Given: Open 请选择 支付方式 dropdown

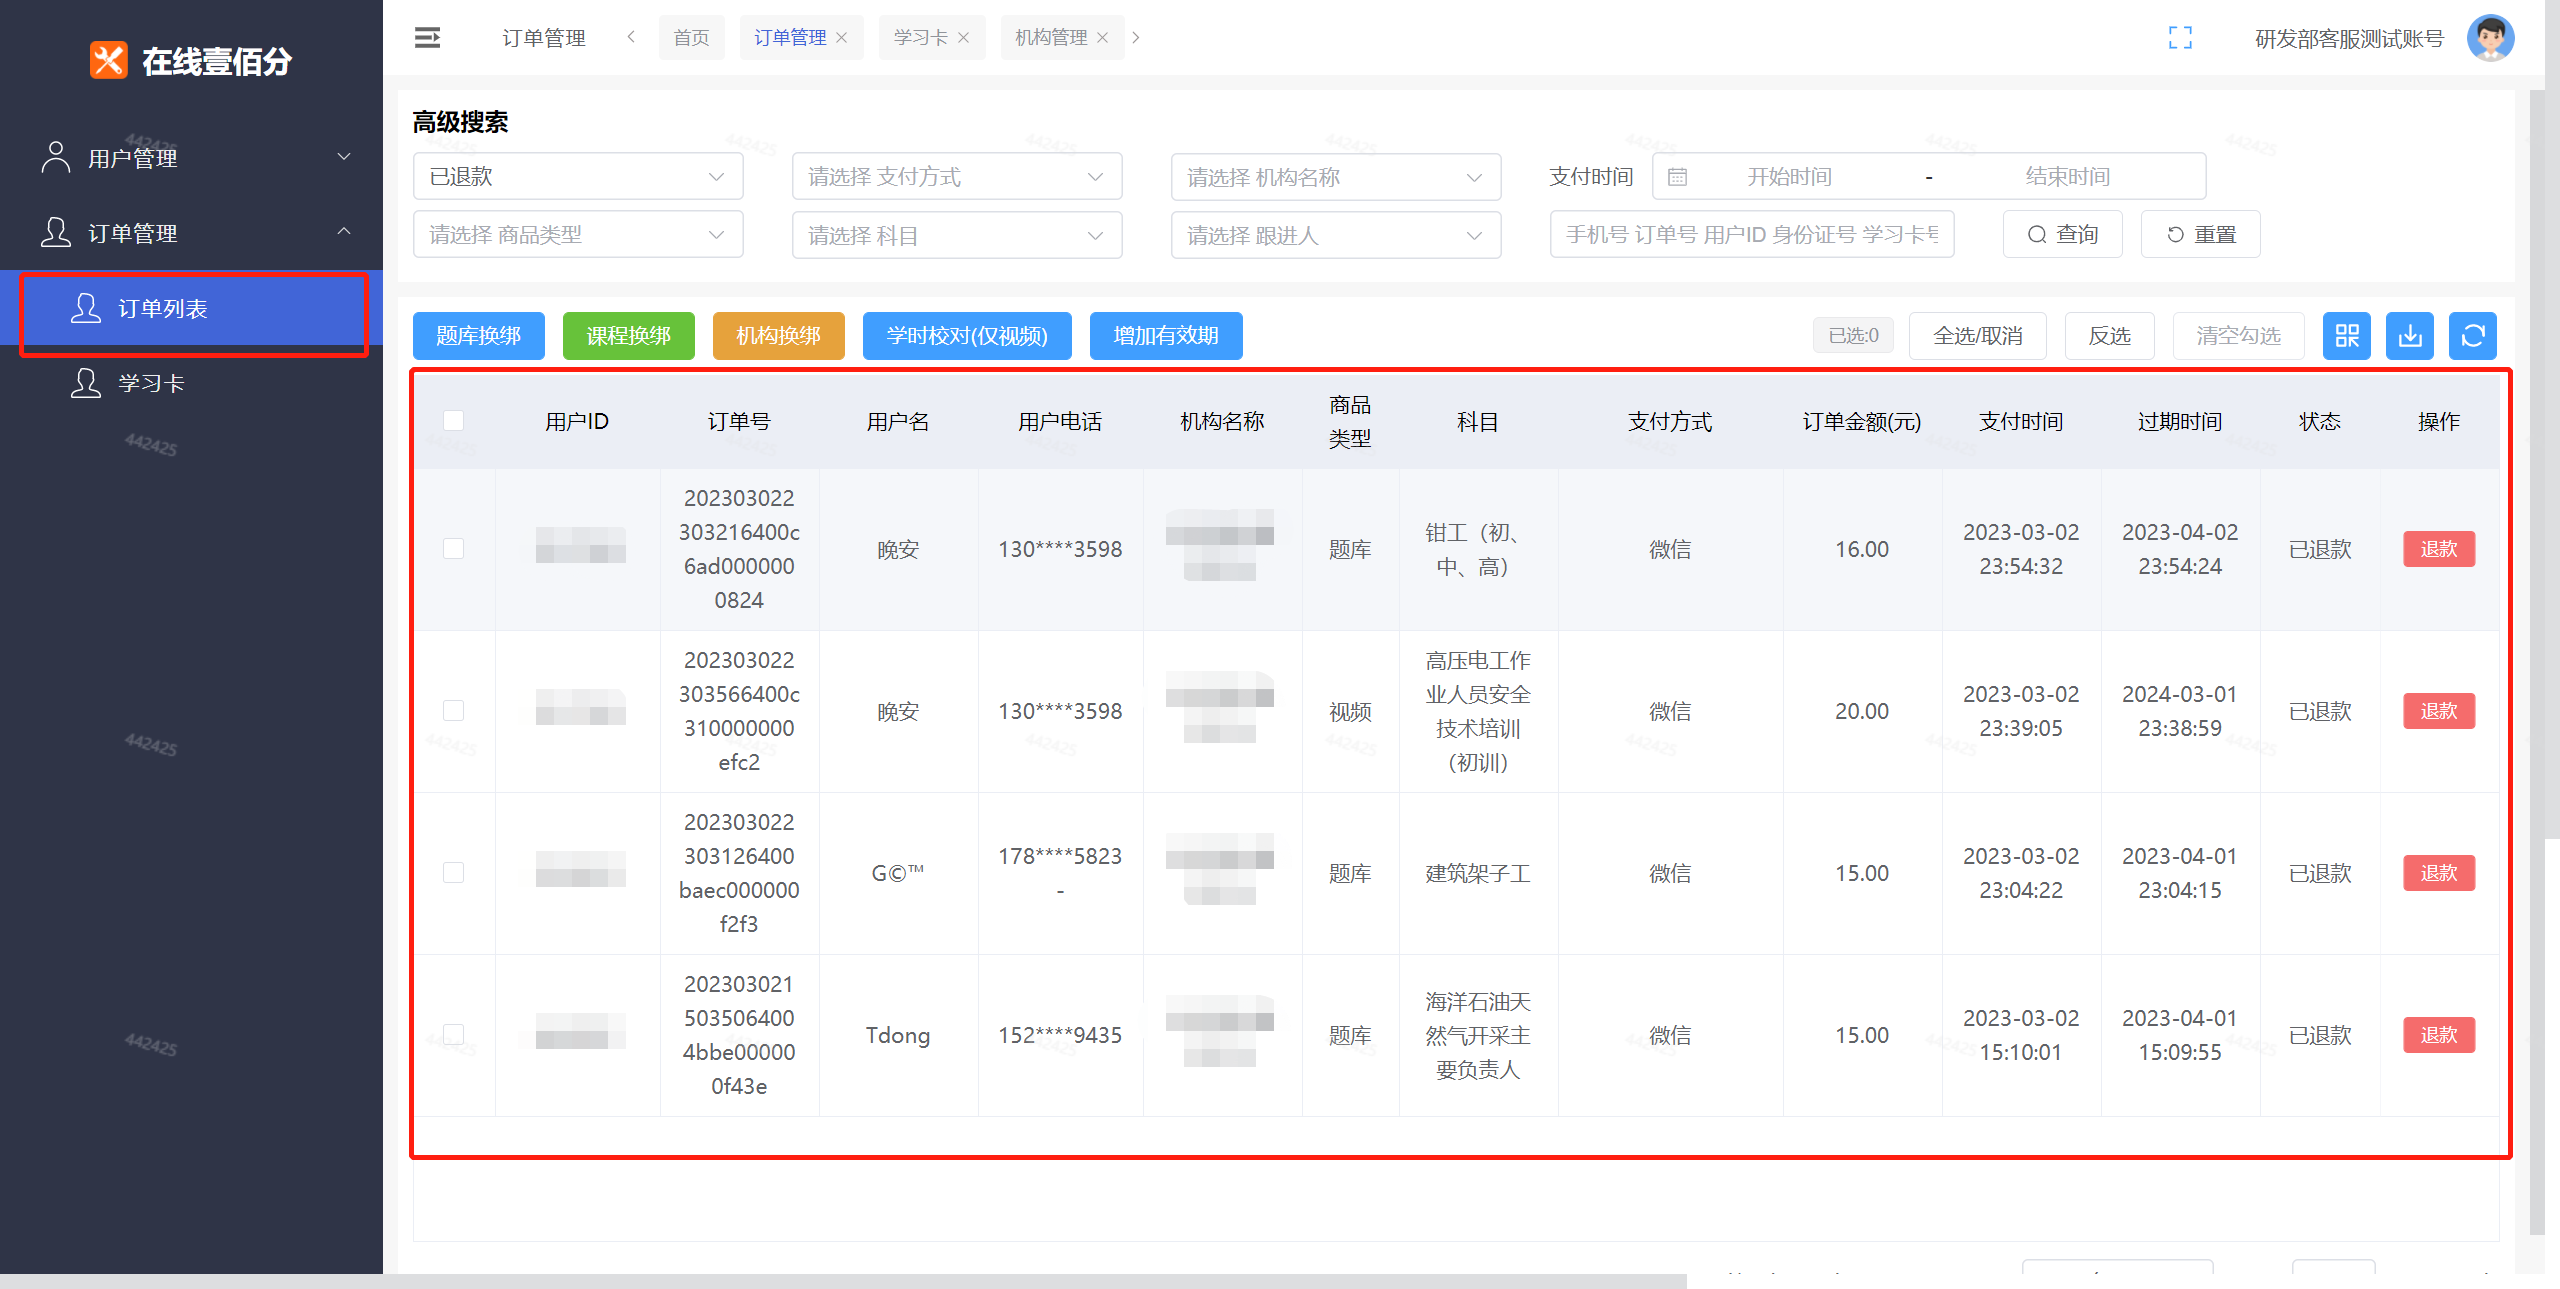Looking at the screenshot, I should point(957,177).
